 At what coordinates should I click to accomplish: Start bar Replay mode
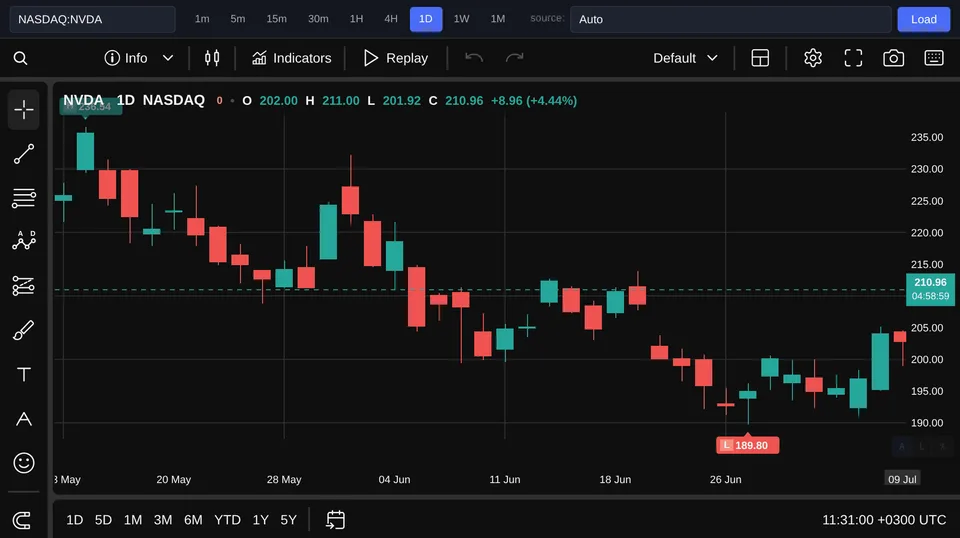pos(396,58)
